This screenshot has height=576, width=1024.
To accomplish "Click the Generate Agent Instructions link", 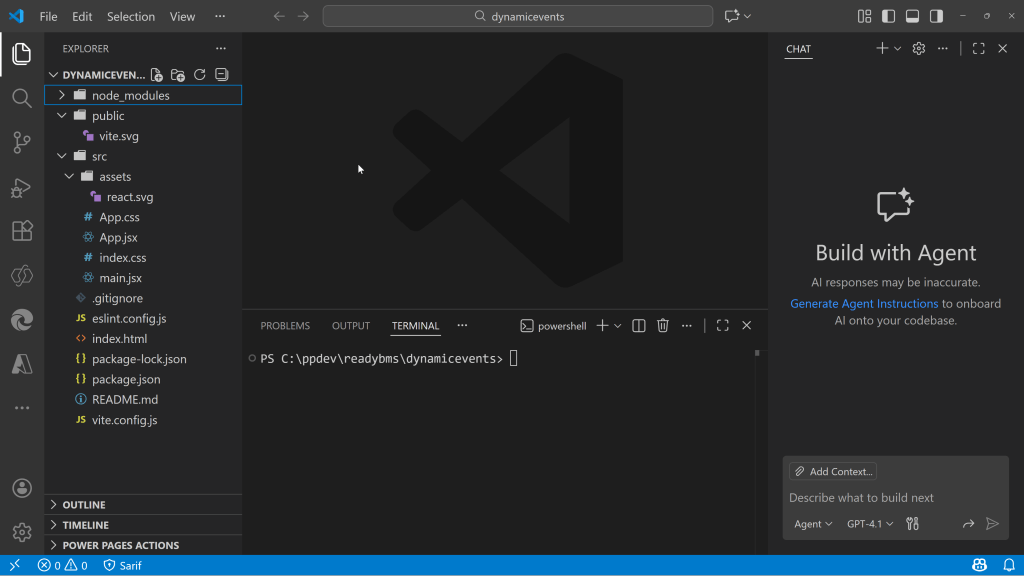I will point(864,303).
